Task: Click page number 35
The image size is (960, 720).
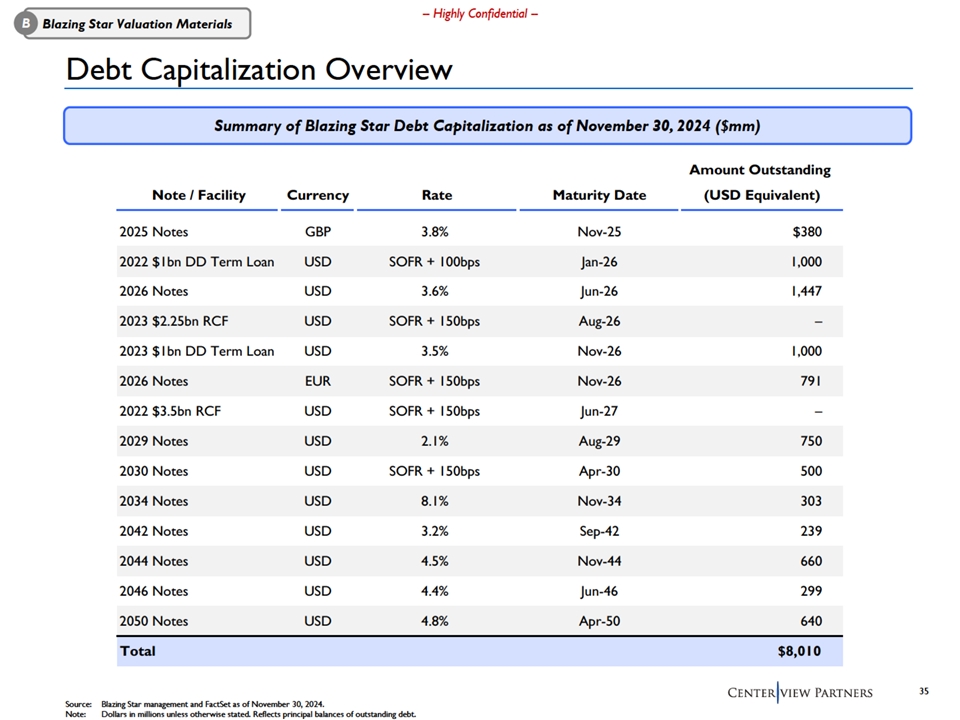Action: [x=923, y=691]
